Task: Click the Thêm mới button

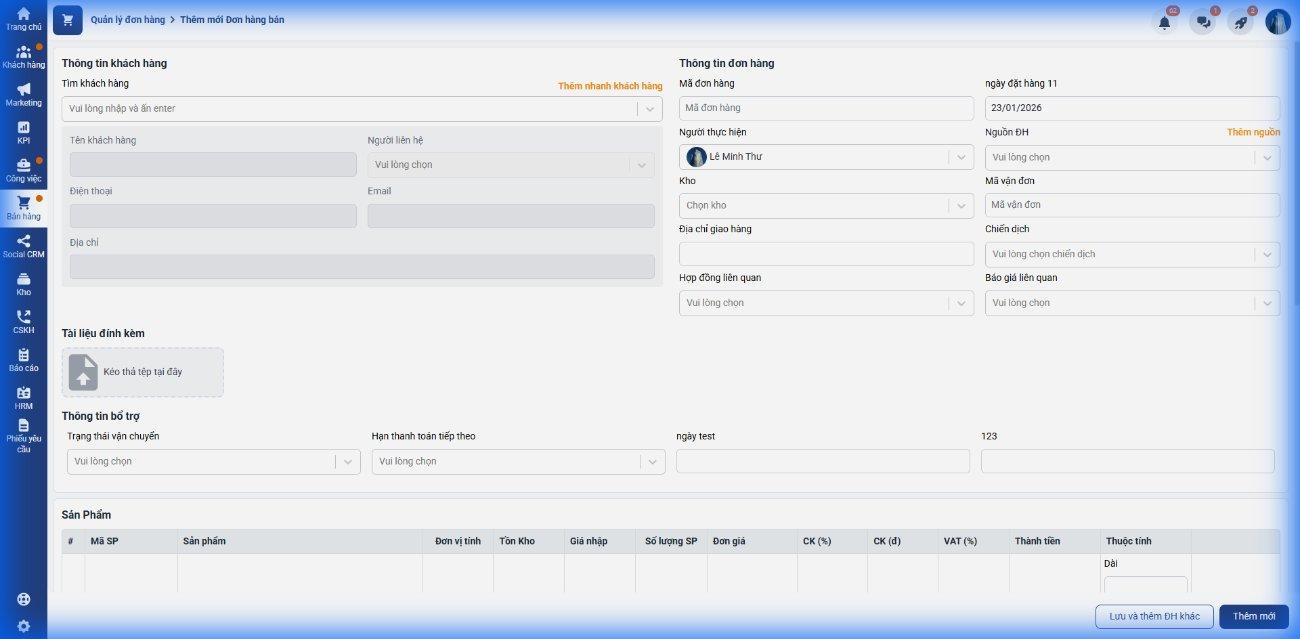Action: point(1253,616)
